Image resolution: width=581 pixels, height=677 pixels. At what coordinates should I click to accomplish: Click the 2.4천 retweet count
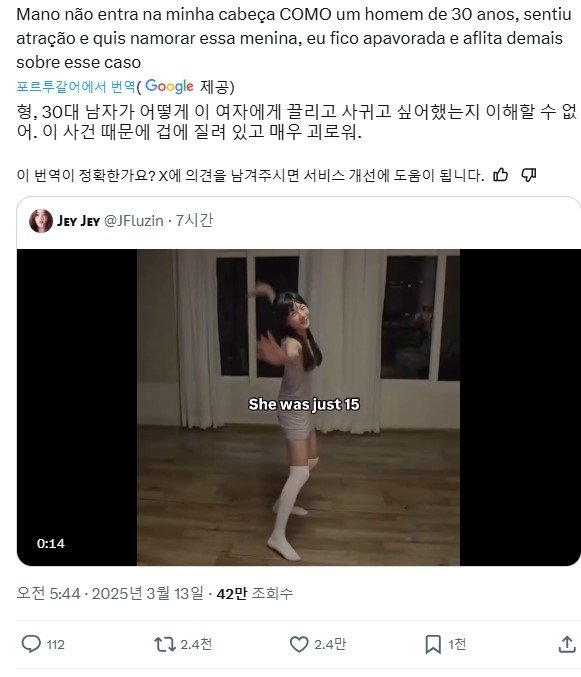[196, 644]
